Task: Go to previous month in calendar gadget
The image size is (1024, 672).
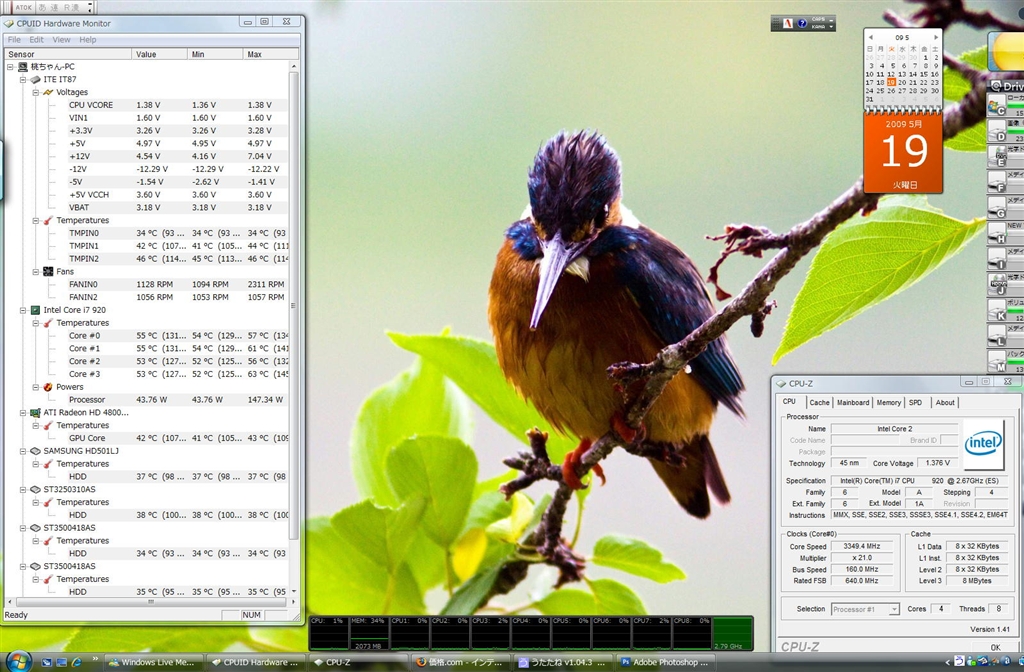Action: click(870, 37)
